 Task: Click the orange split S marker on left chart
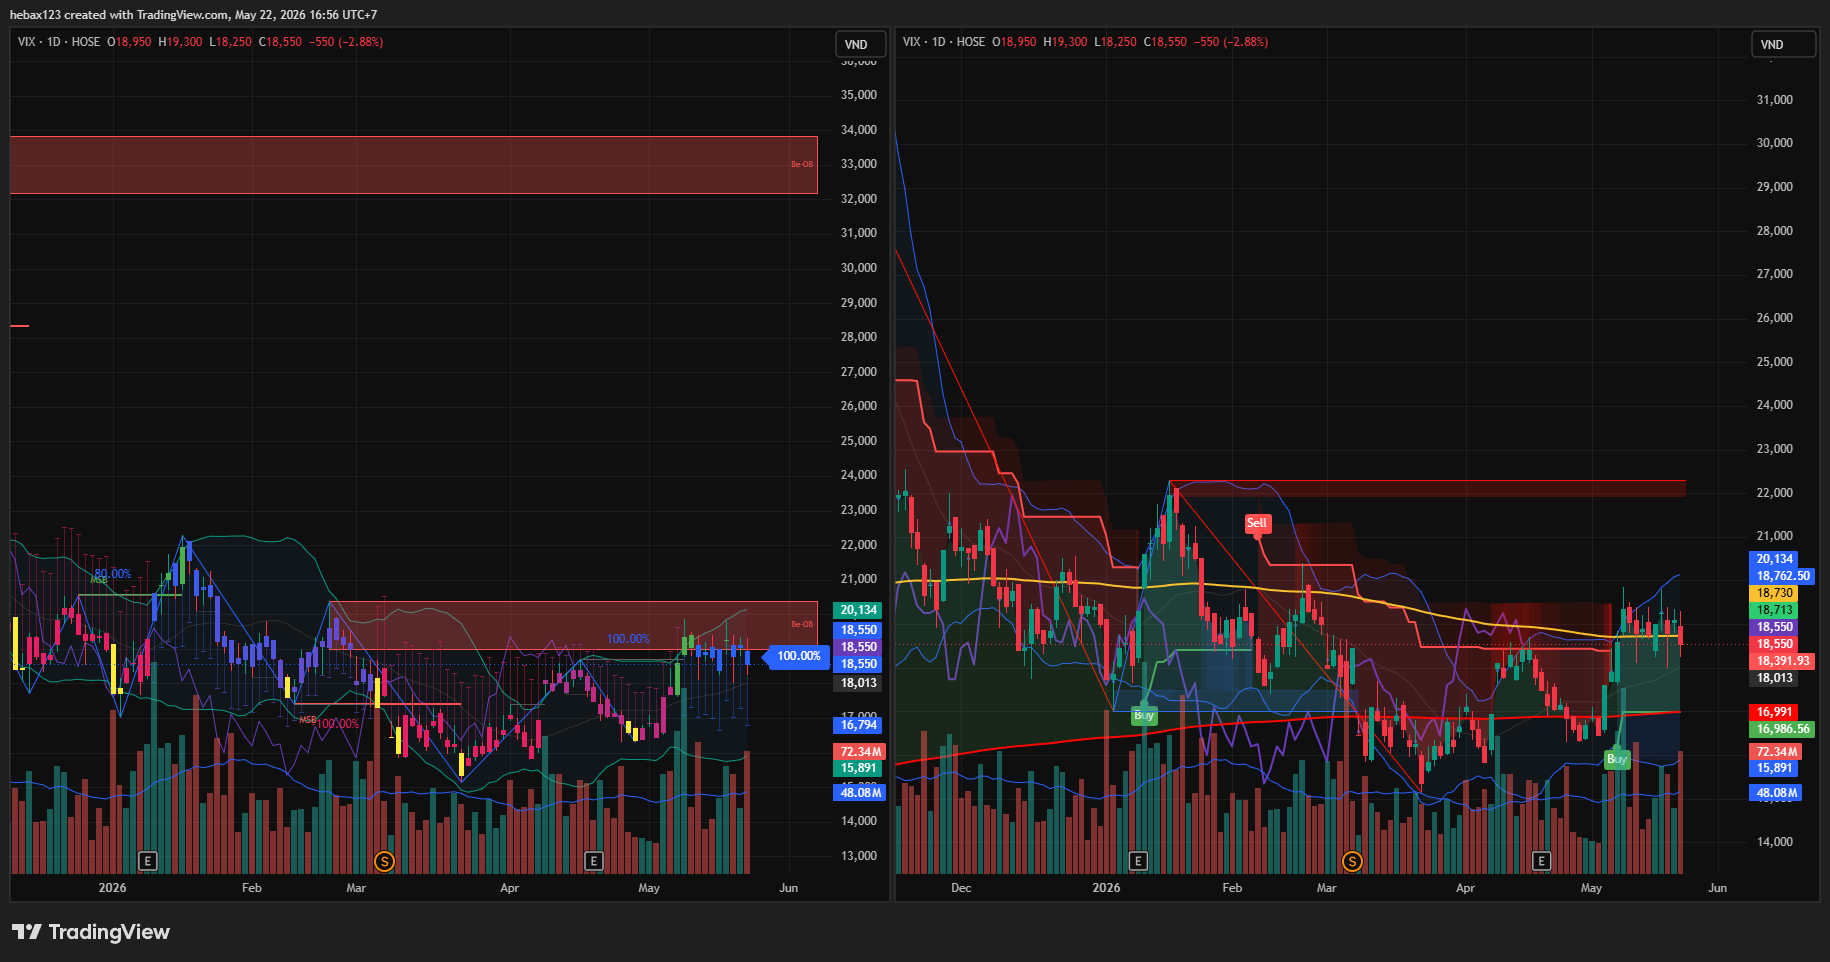point(384,861)
